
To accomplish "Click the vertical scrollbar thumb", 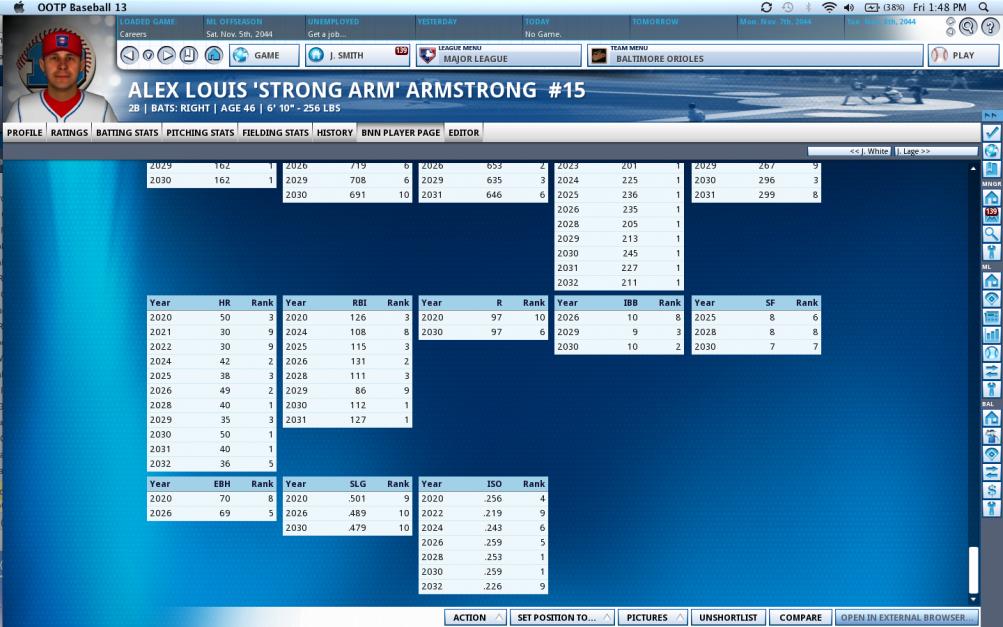I will [x=974, y=570].
